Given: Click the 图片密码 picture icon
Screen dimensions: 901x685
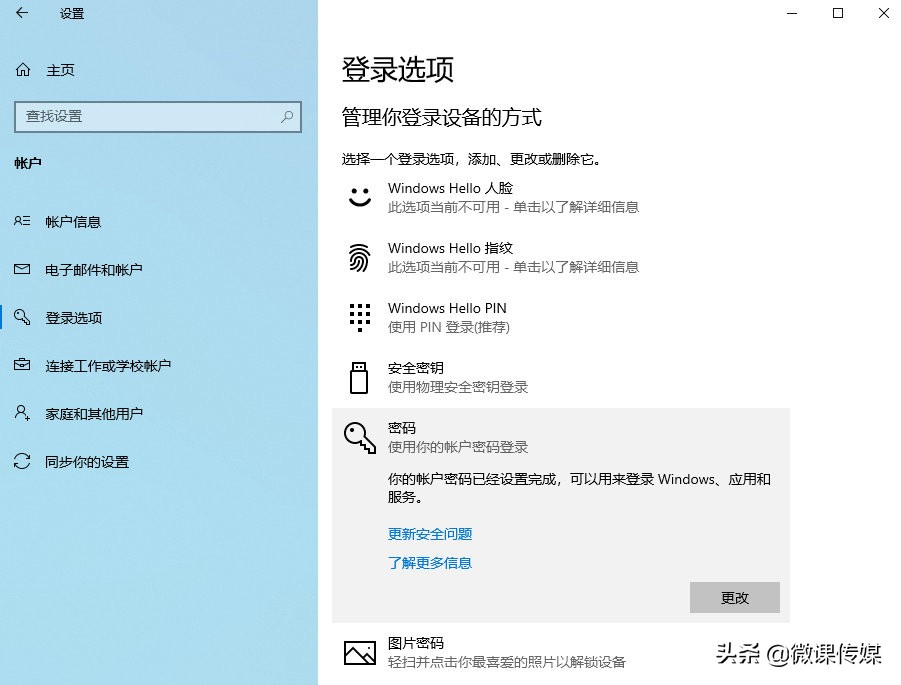Looking at the screenshot, I should pos(359,653).
